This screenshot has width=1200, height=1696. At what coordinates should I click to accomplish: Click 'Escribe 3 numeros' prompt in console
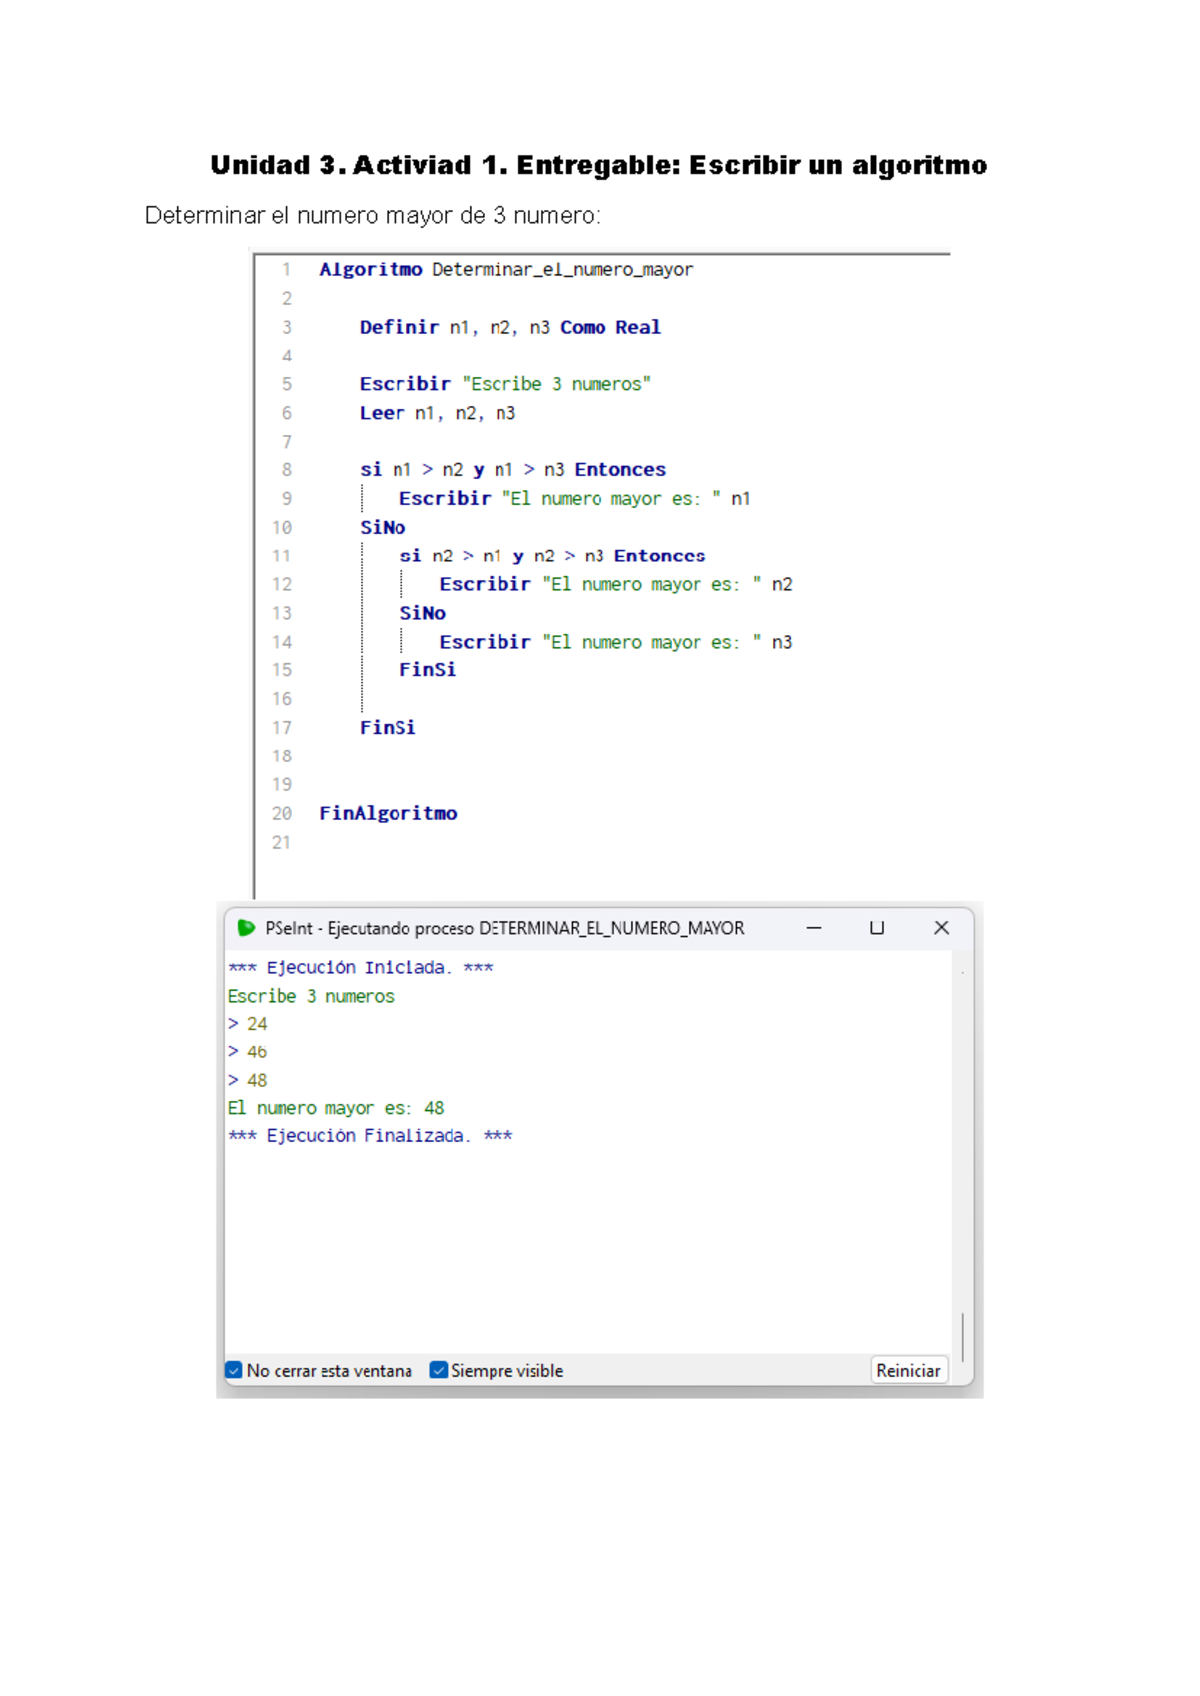[311, 996]
